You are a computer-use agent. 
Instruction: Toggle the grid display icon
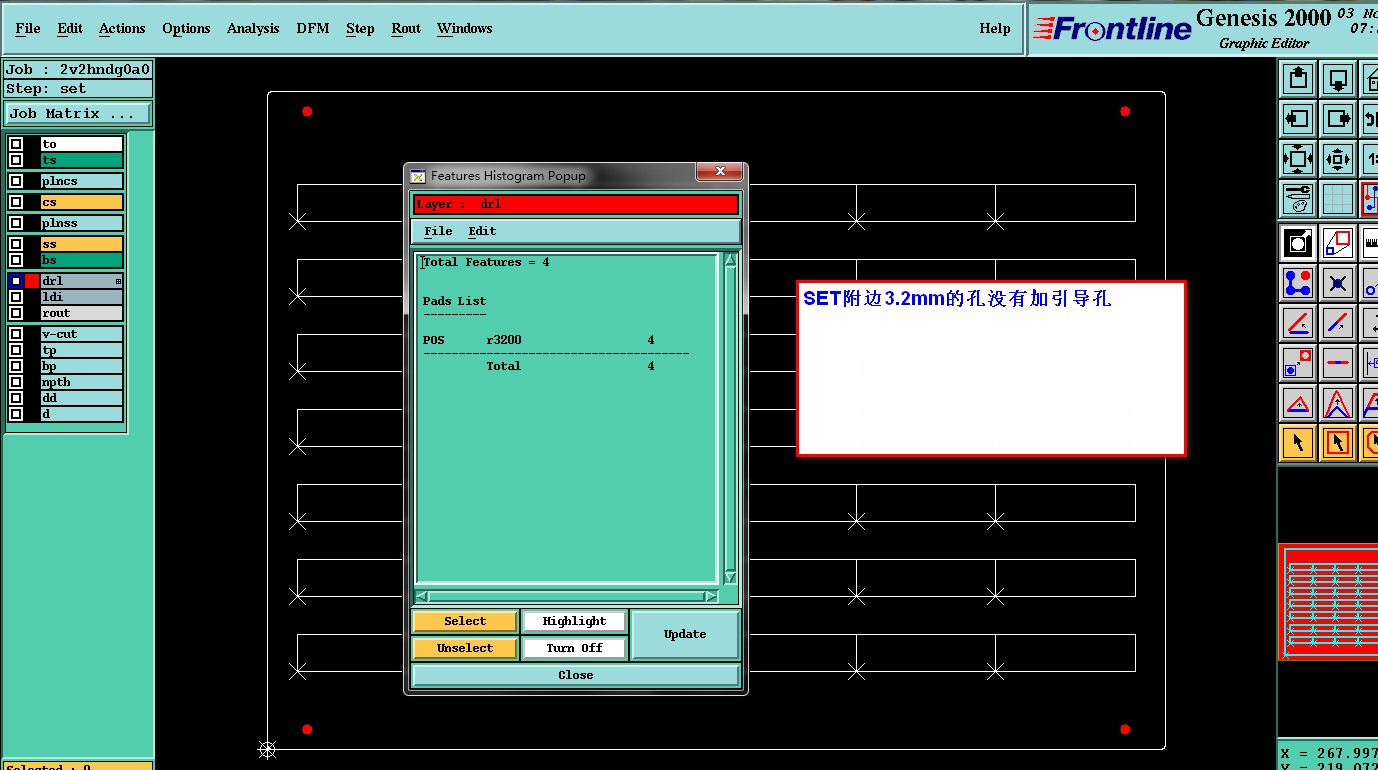coord(1338,199)
